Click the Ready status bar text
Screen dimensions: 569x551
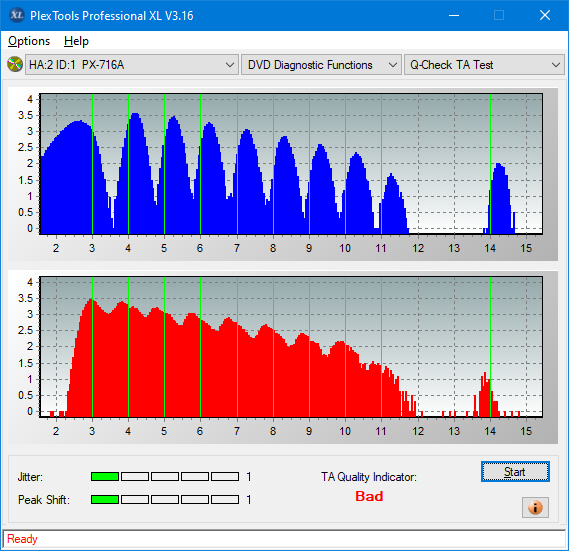tap(22, 539)
